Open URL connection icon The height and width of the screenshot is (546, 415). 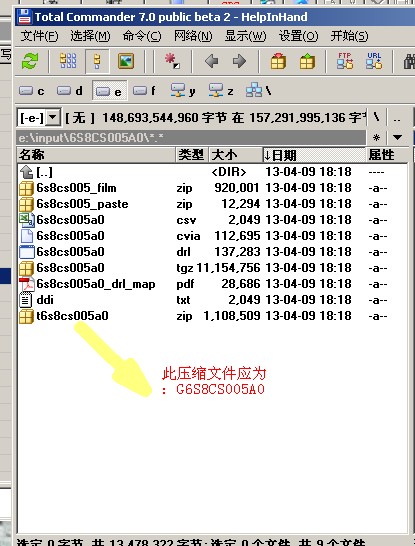click(x=374, y=61)
